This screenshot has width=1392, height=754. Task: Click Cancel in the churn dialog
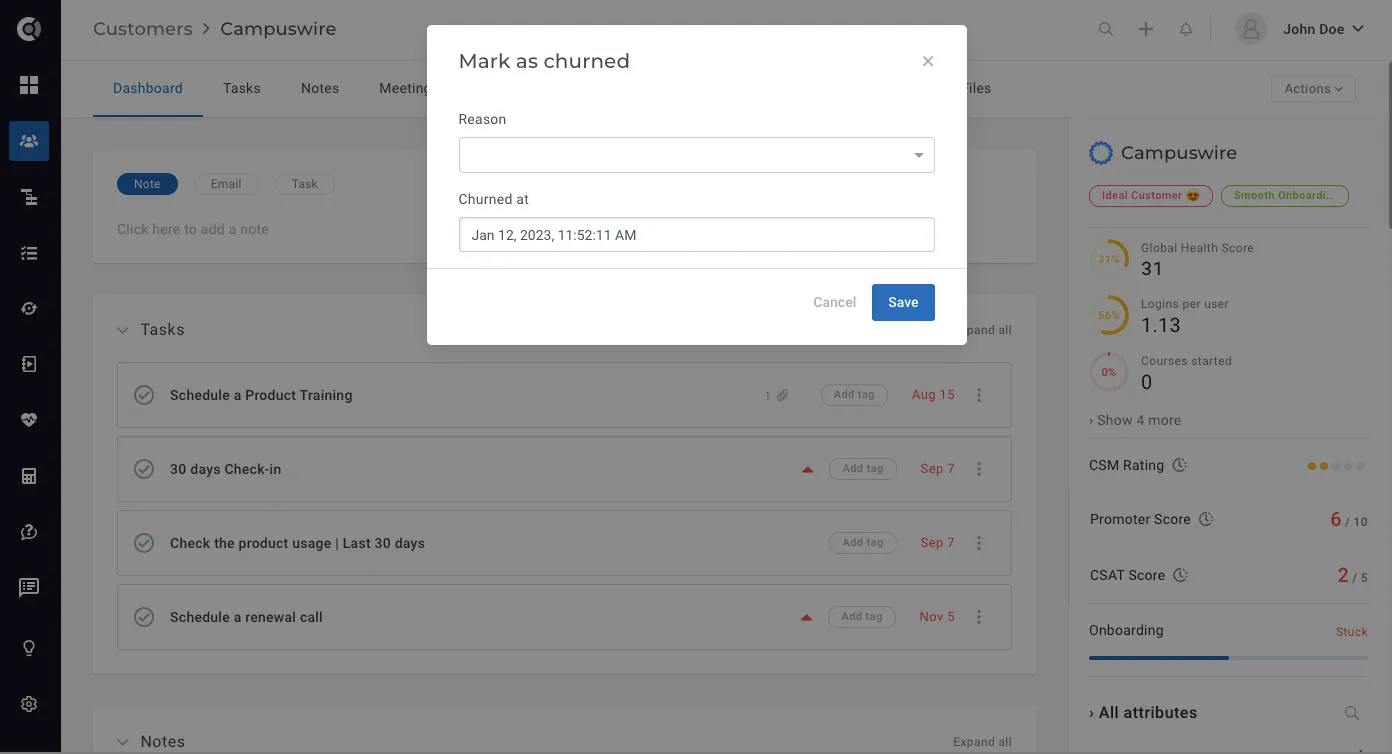[834, 302]
